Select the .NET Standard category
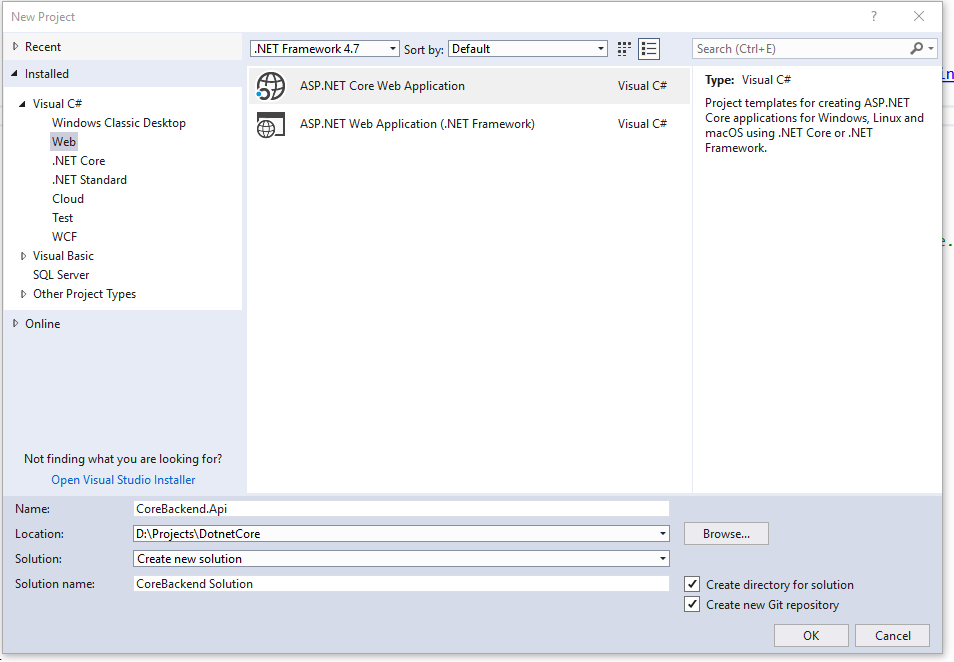 [89, 179]
